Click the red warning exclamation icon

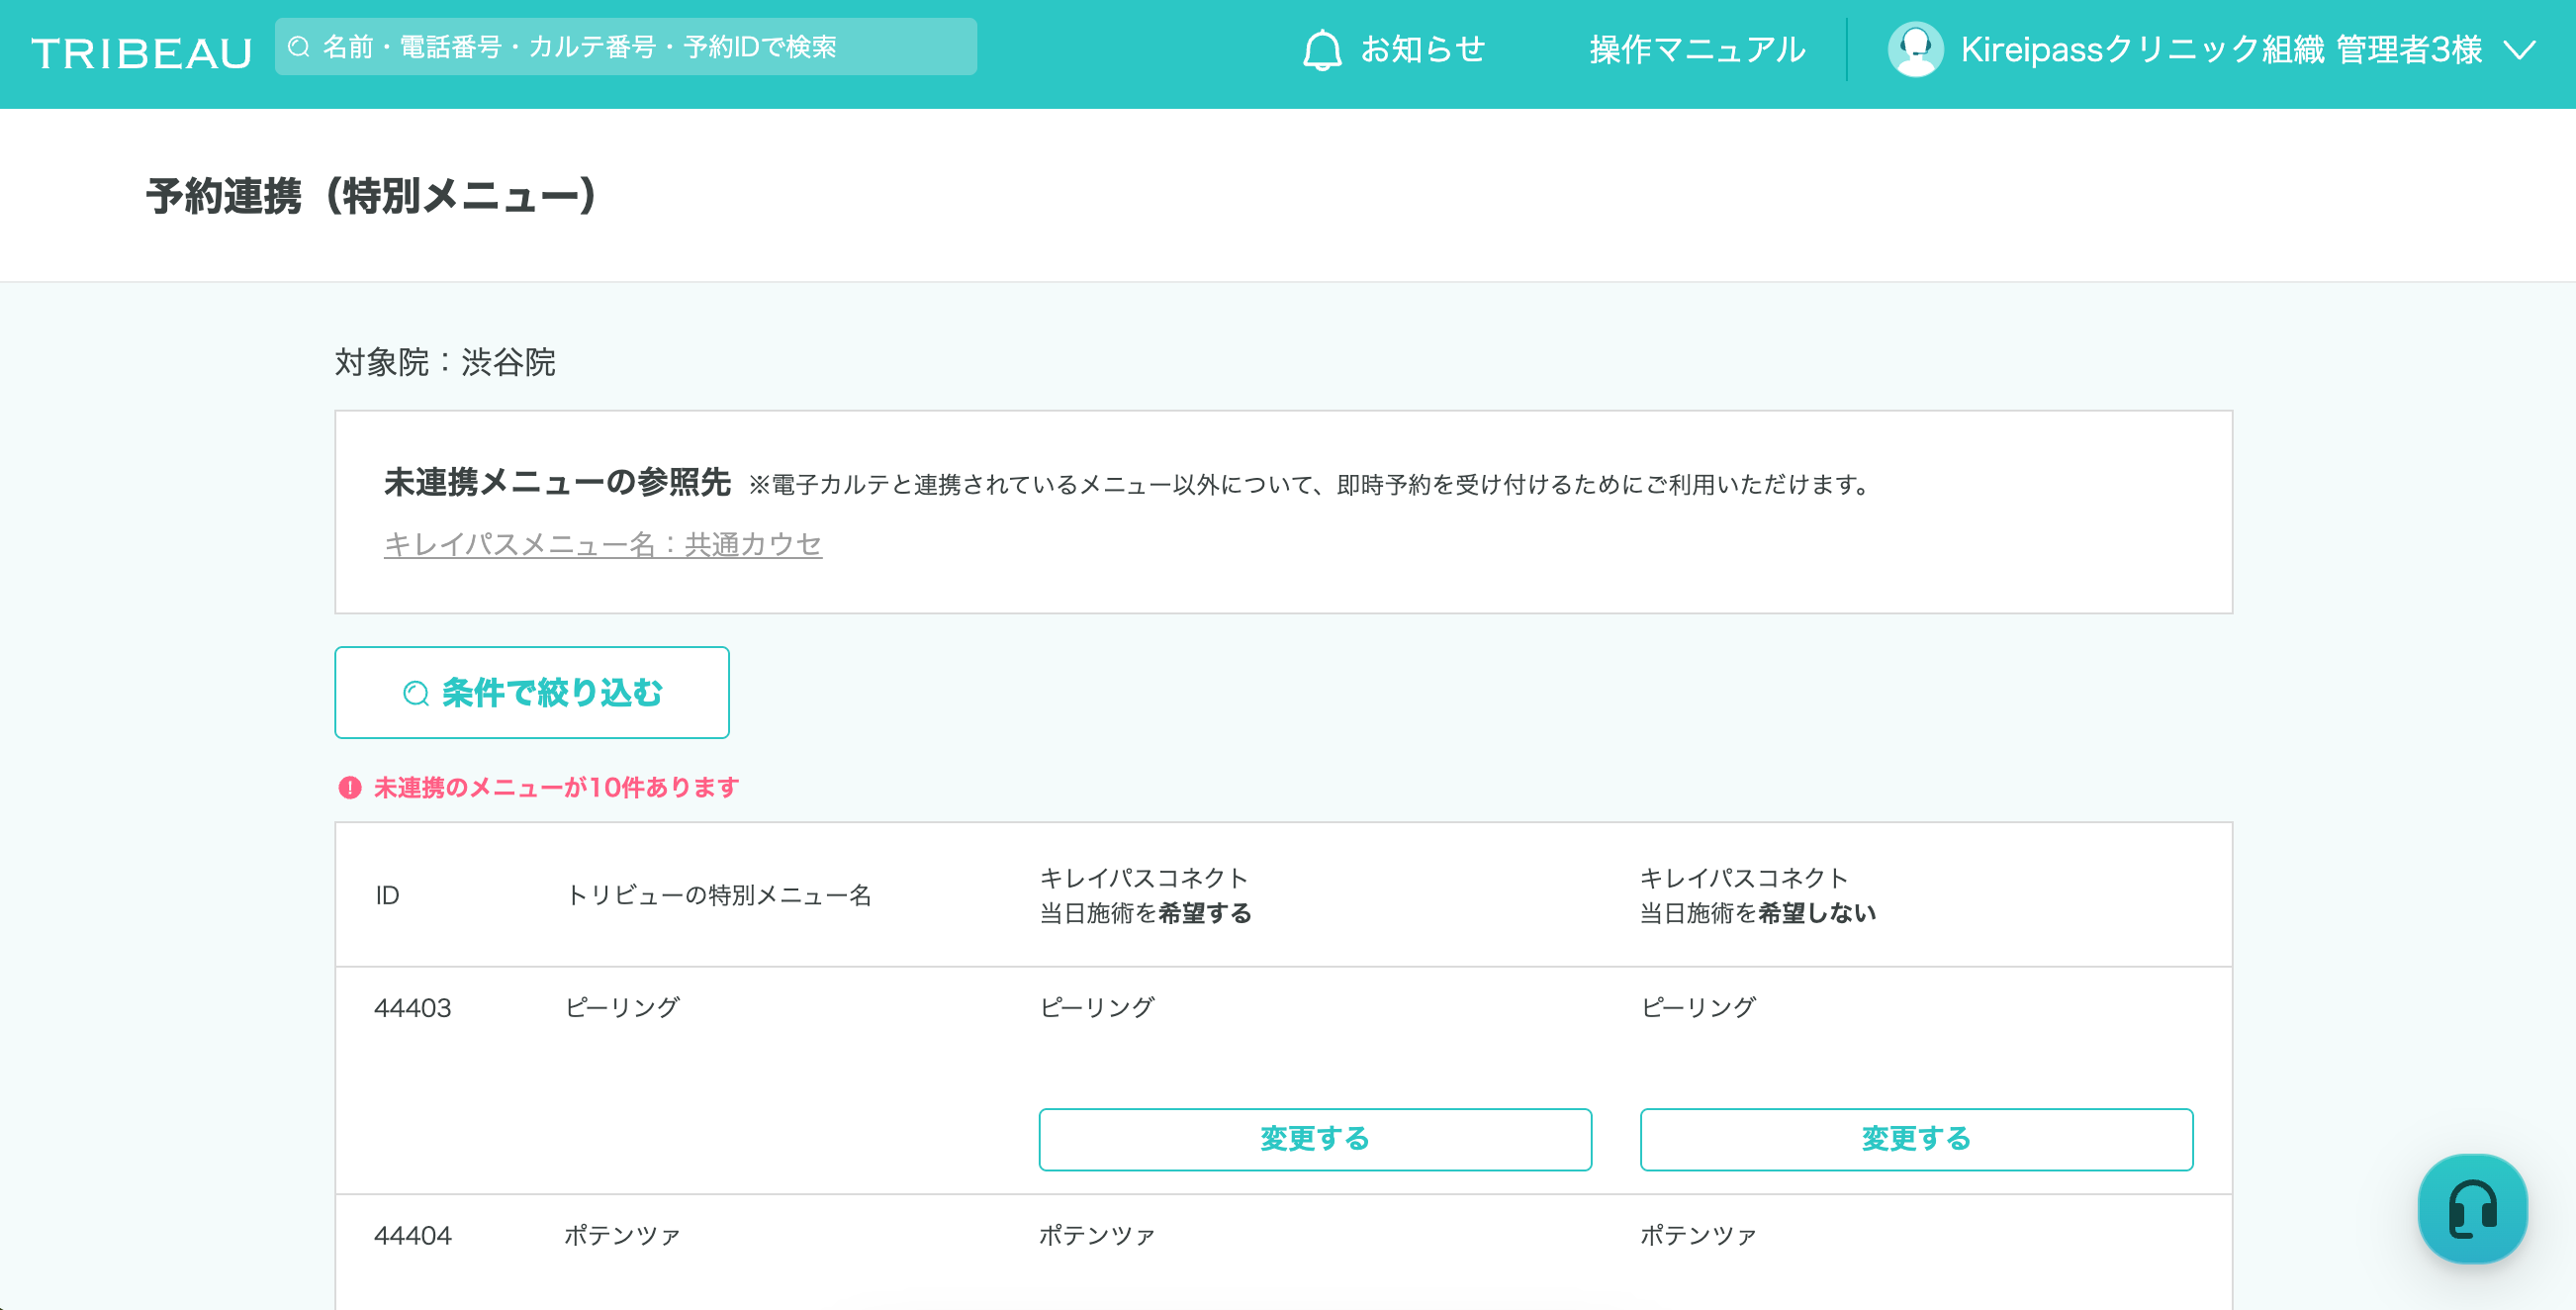tap(349, 788)
